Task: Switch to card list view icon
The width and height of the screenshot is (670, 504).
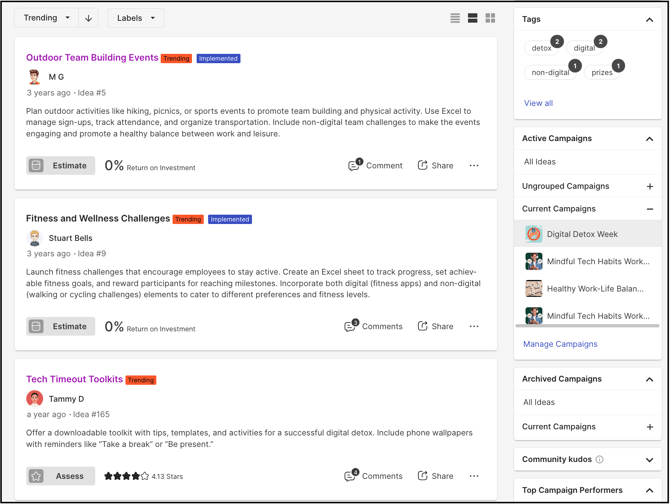Action: tap(473, 18)
